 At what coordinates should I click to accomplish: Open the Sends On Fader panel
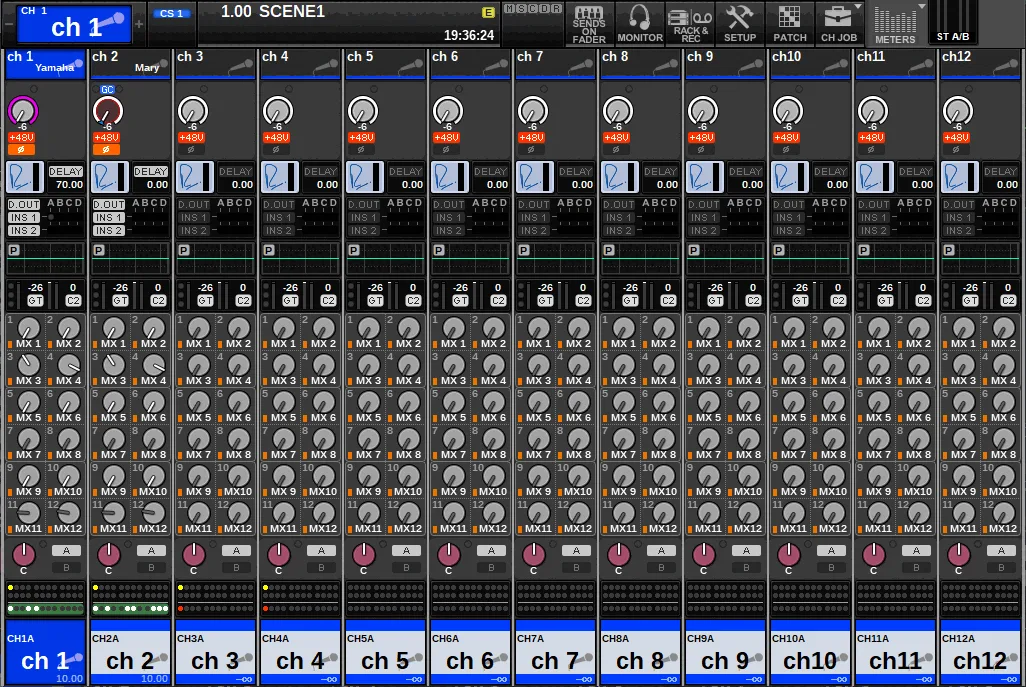tap(588, 24)
